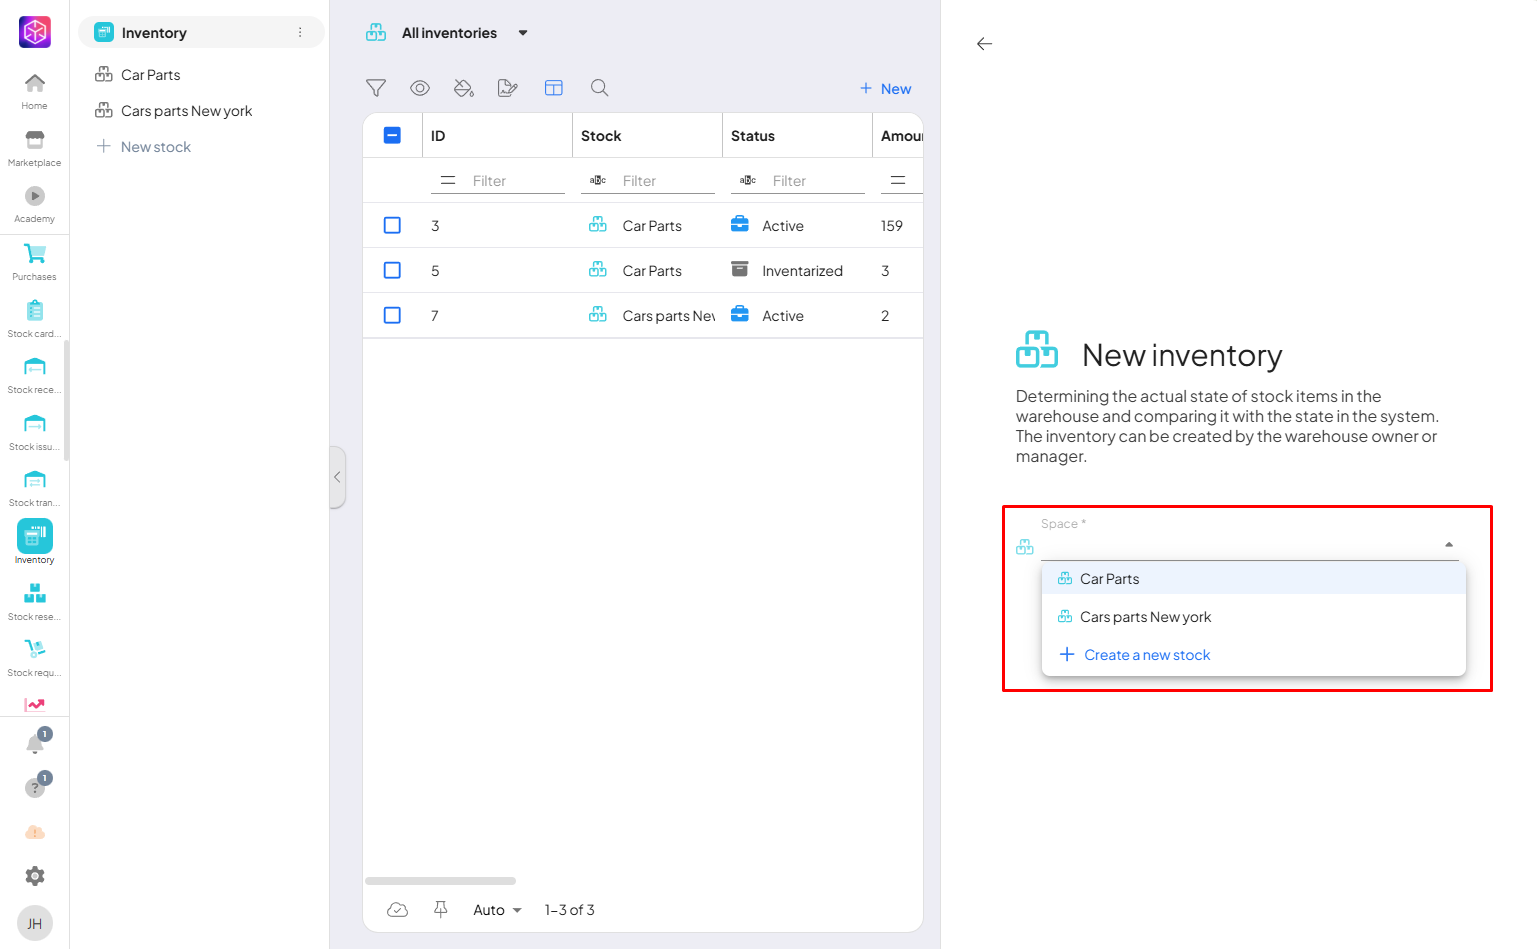This screenshot has height=949, width=1537.
Task: Click the back arrow in New inventory panel
Action: click(x=984, y=44)
